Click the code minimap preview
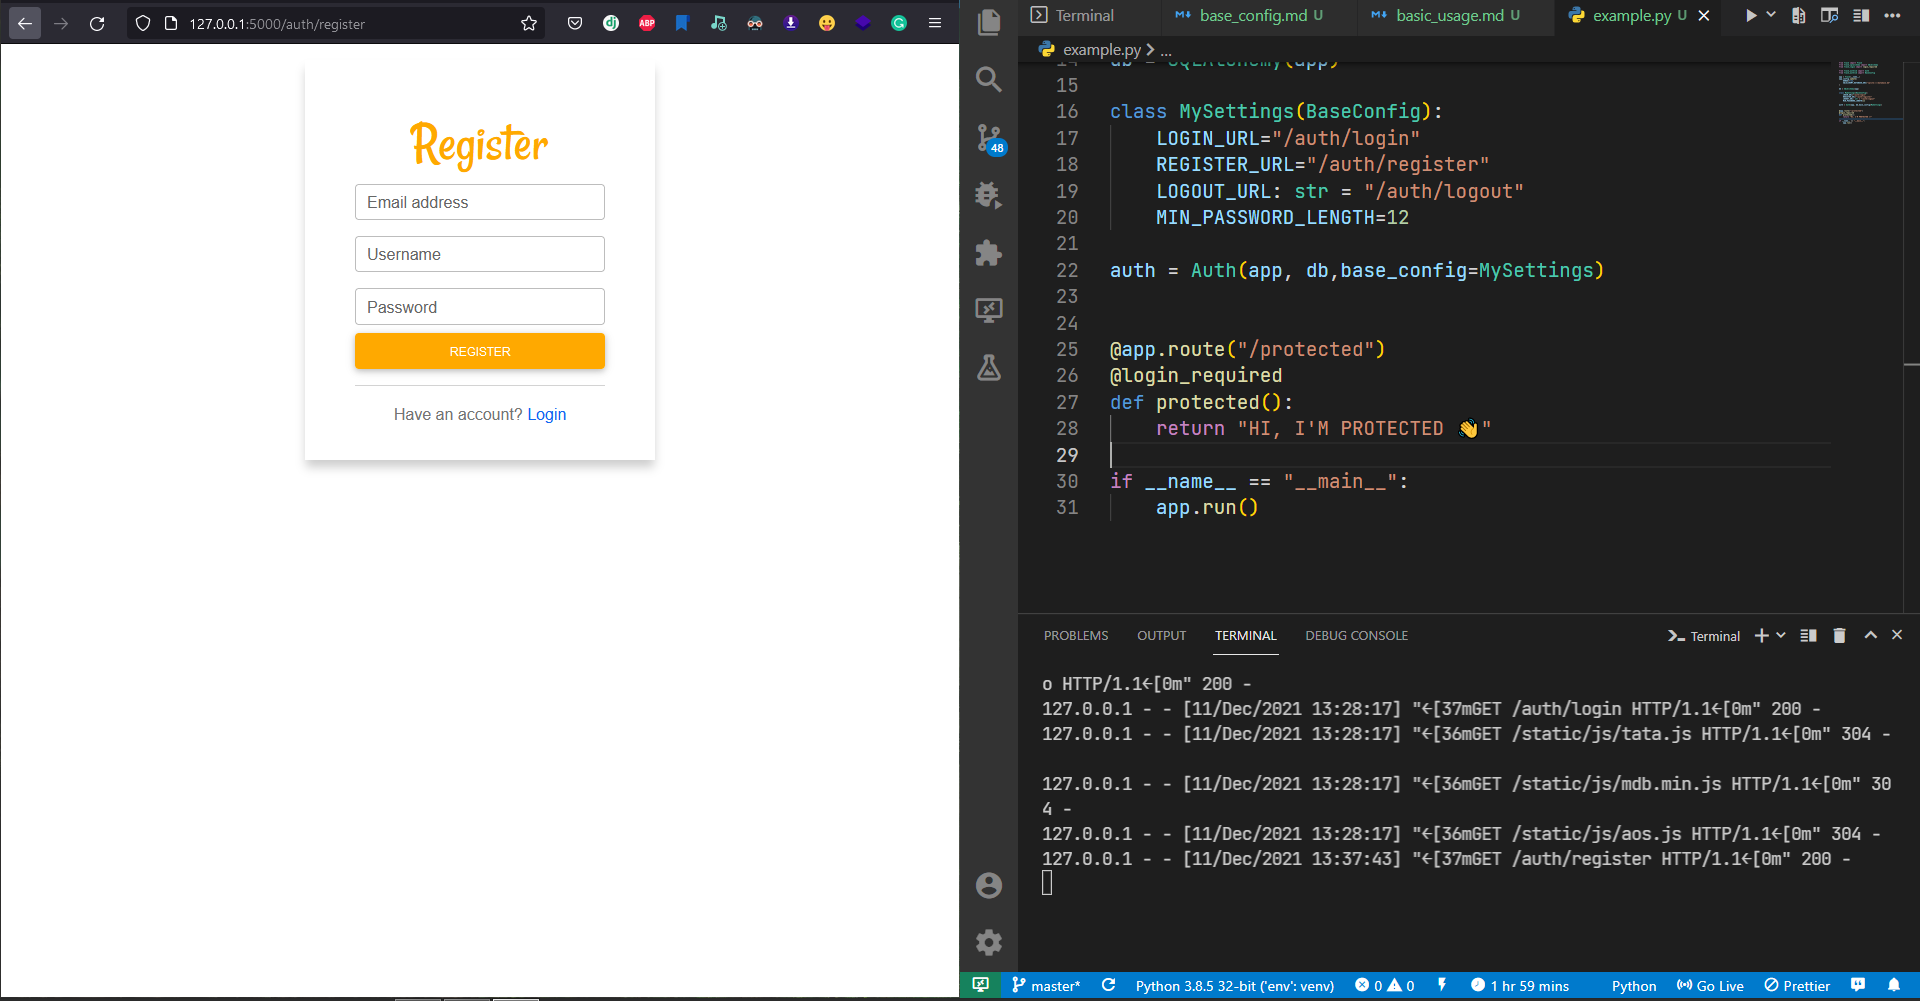The width and height of the screenshot is (1920, 1001). coord(1868,93)
